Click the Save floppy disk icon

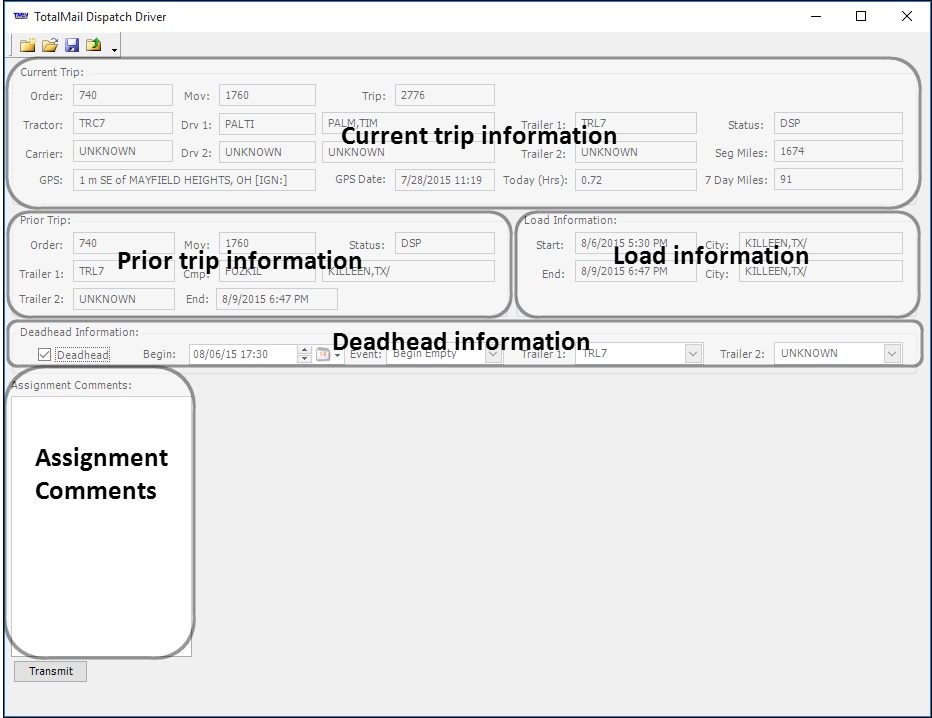[x=72, y=45]
